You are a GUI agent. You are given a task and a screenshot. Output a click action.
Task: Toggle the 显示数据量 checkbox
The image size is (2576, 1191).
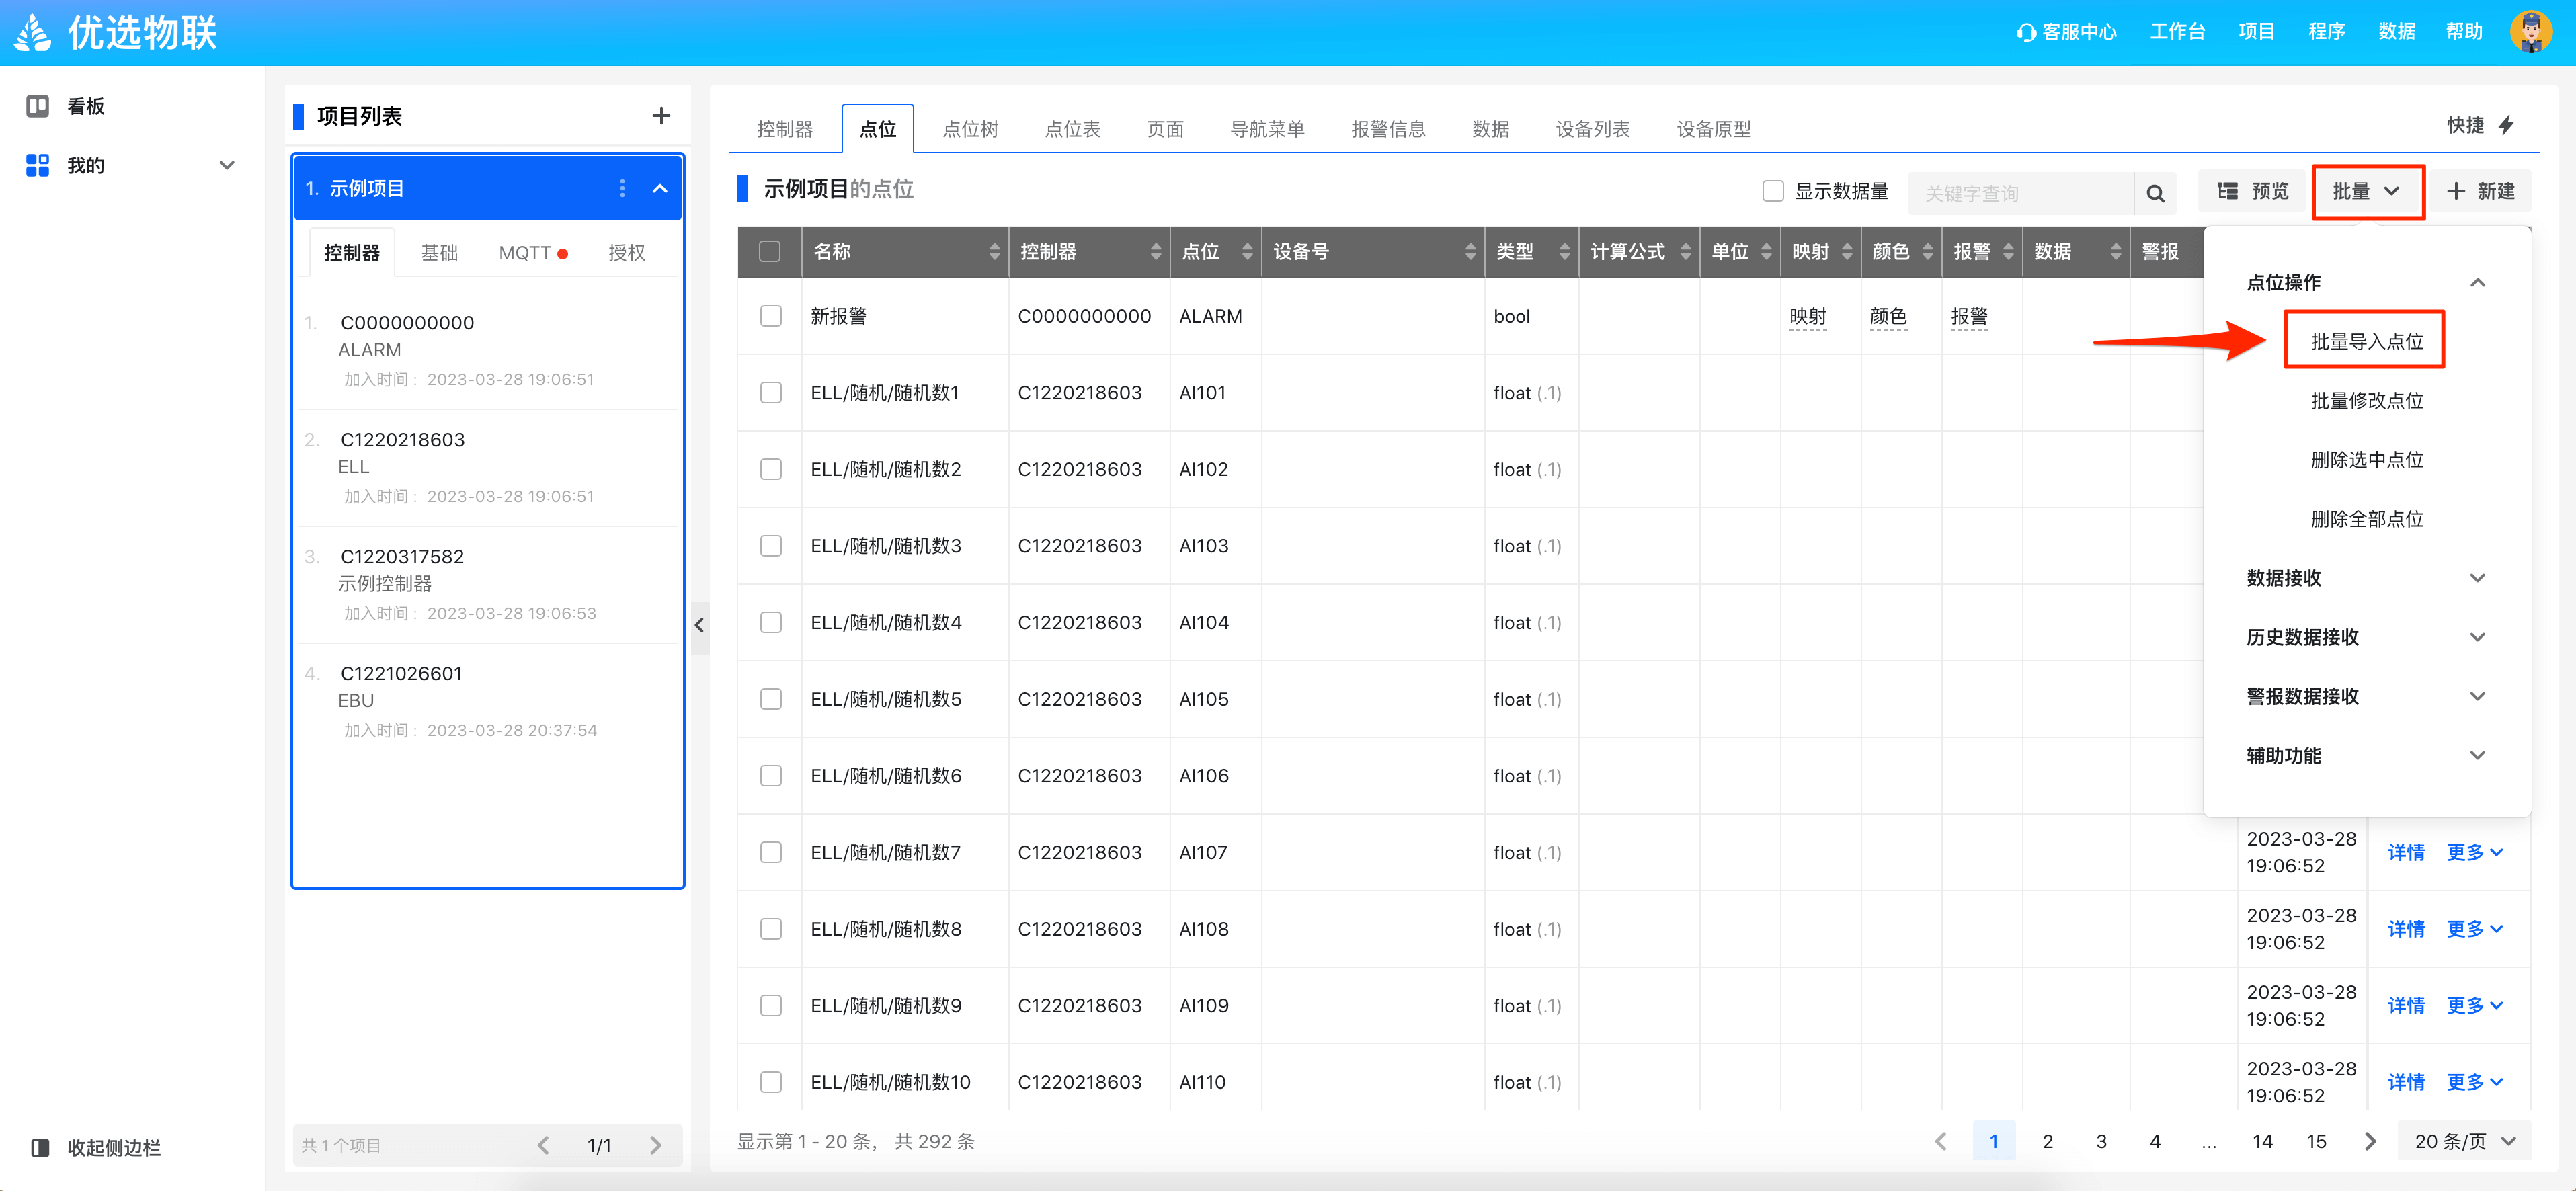tap(1772, 191)
